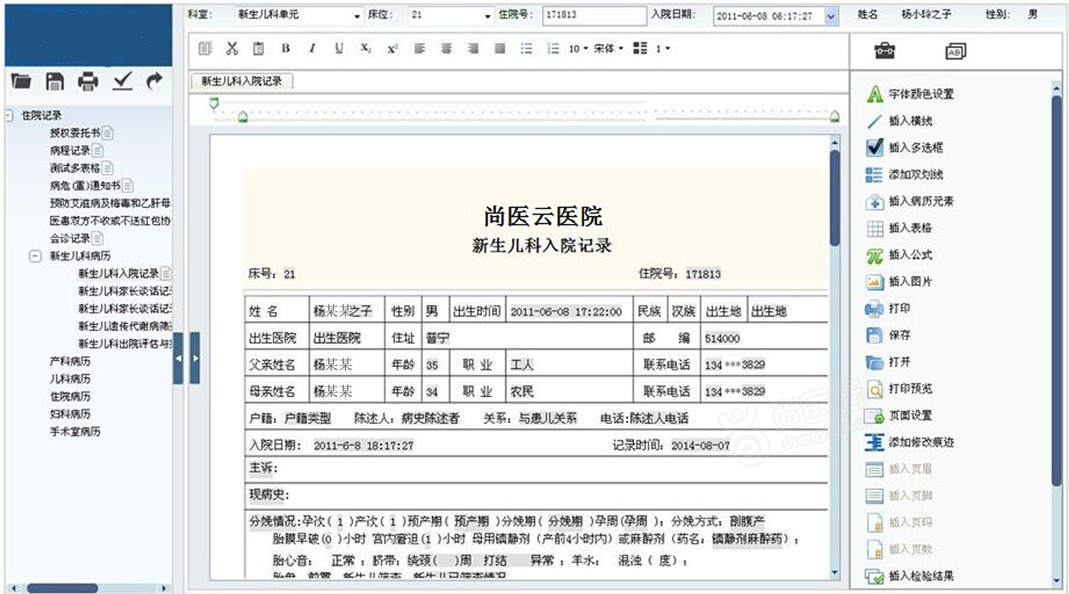
Task: Open 入院日期 date picker dropdown
Action: [831, 16]
